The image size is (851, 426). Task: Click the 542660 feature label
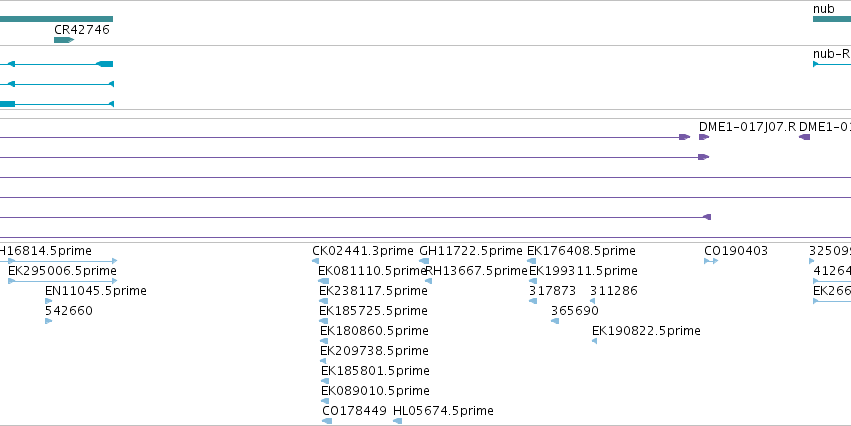[x=69, y=311]
